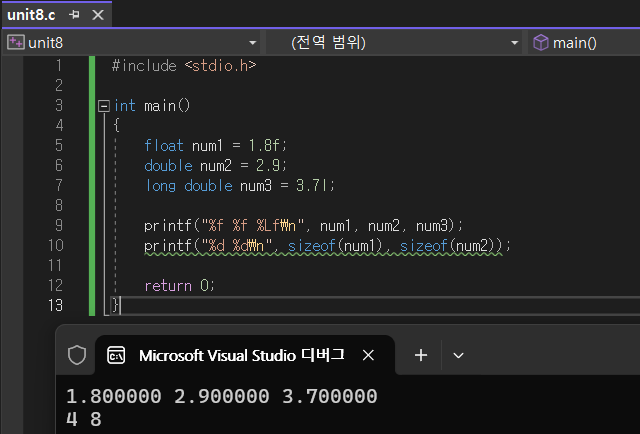
Task: Click the closing brace on line 13
Action: [116, 305]
